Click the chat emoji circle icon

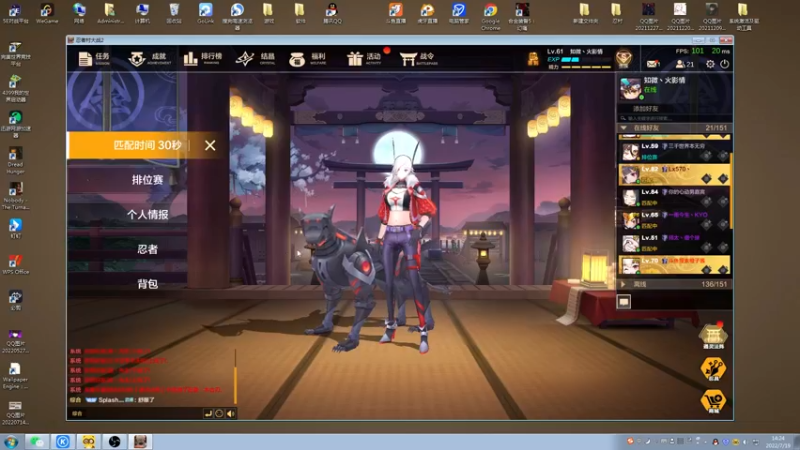pyautogui.click(x=219, y=414)
